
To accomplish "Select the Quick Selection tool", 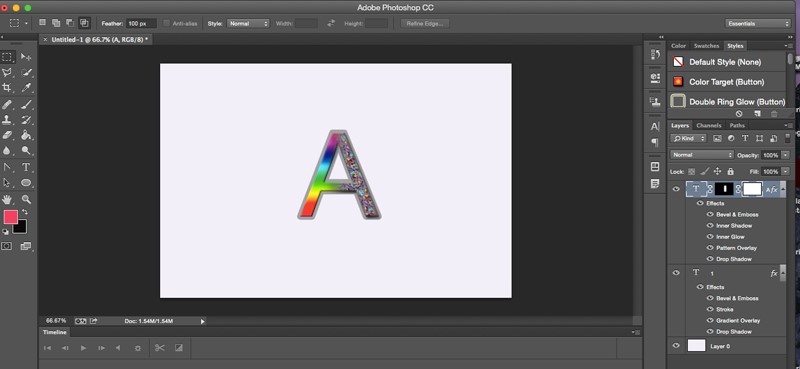I will click(26, 72).
